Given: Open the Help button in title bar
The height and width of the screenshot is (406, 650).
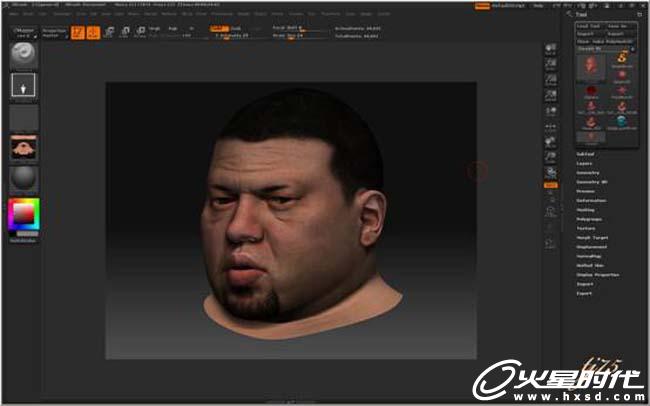Looking at the screenshot, I should pyautogui.click(x=538, y=6).
